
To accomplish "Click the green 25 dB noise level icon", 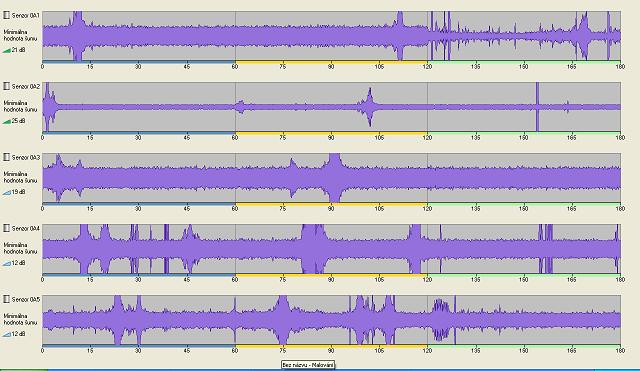I will [7, 121].
